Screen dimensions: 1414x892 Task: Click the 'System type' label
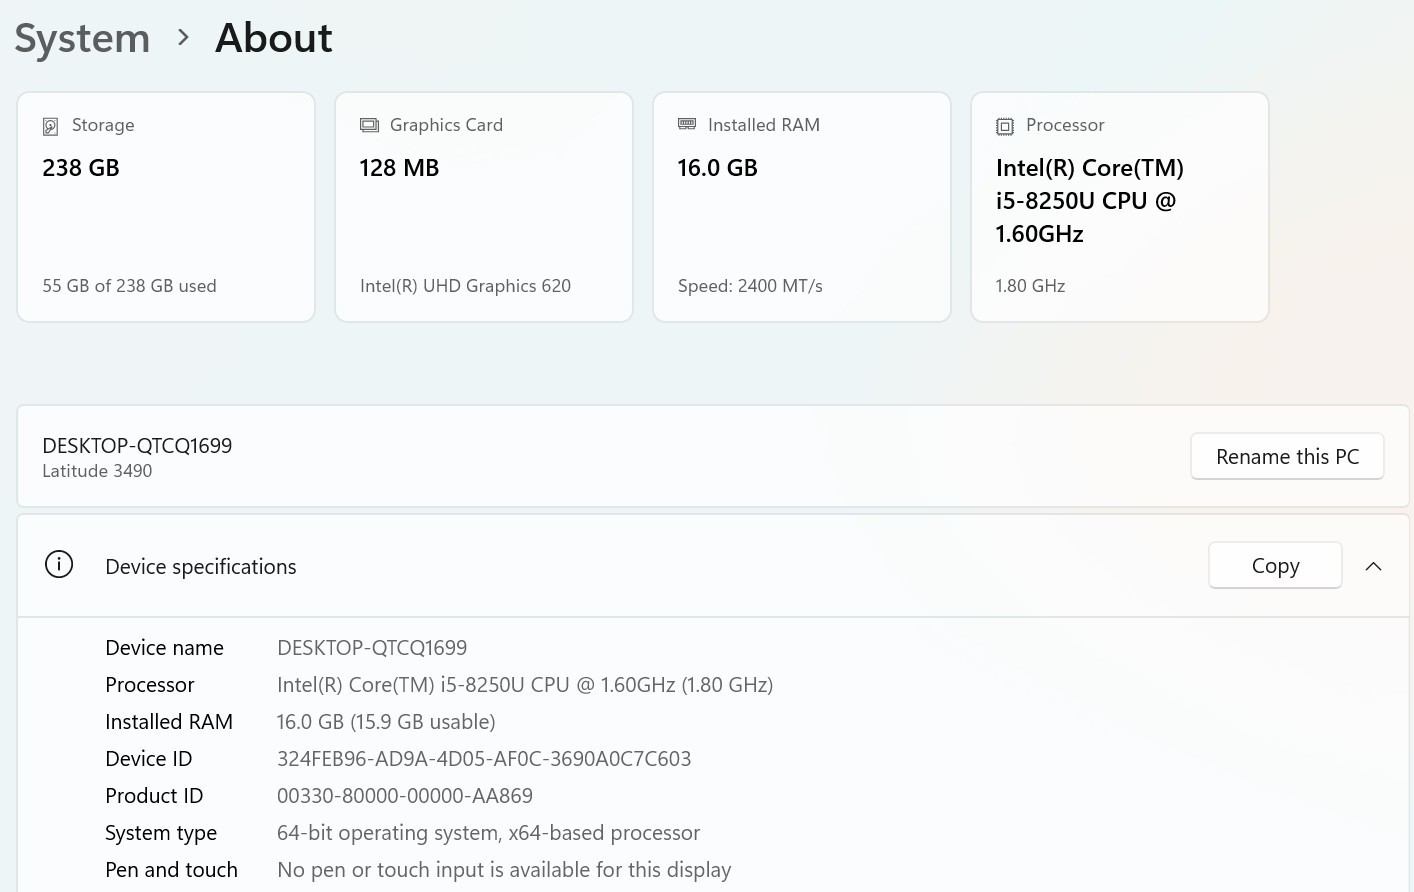pos(161,833)
